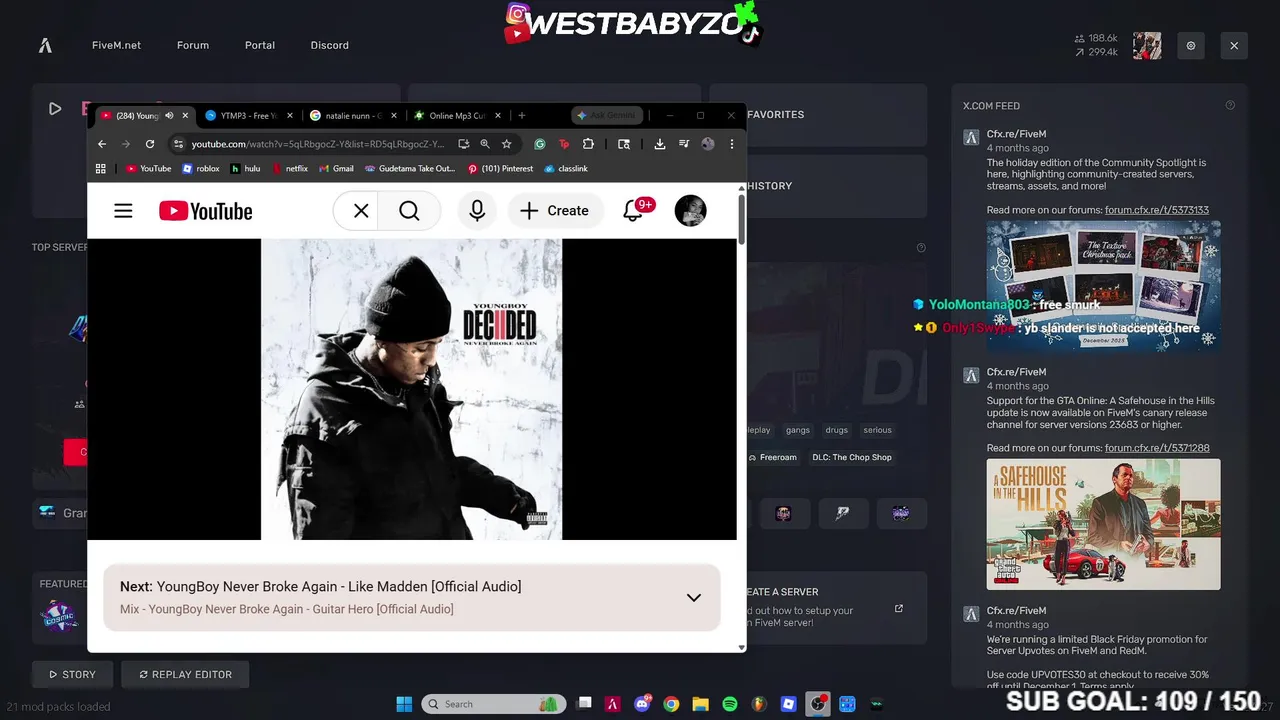Open the YouTube hamburger guide menu
The height and width of the screenshot is (720, 1280).
[x=123, y=211]
